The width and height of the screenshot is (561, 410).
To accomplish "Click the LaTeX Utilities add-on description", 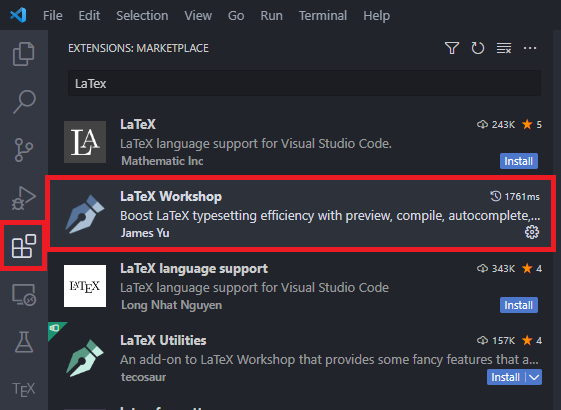I will click(x=329, y=360).
